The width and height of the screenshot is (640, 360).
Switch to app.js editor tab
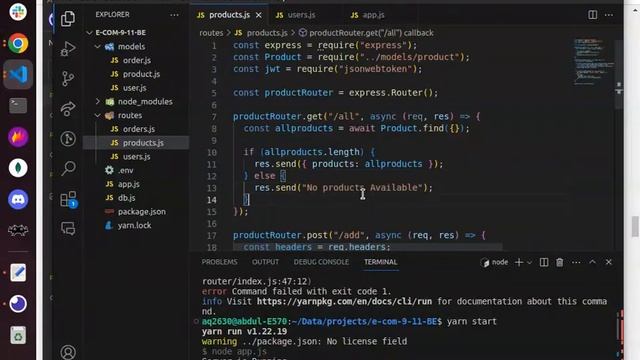click(373, 15)
